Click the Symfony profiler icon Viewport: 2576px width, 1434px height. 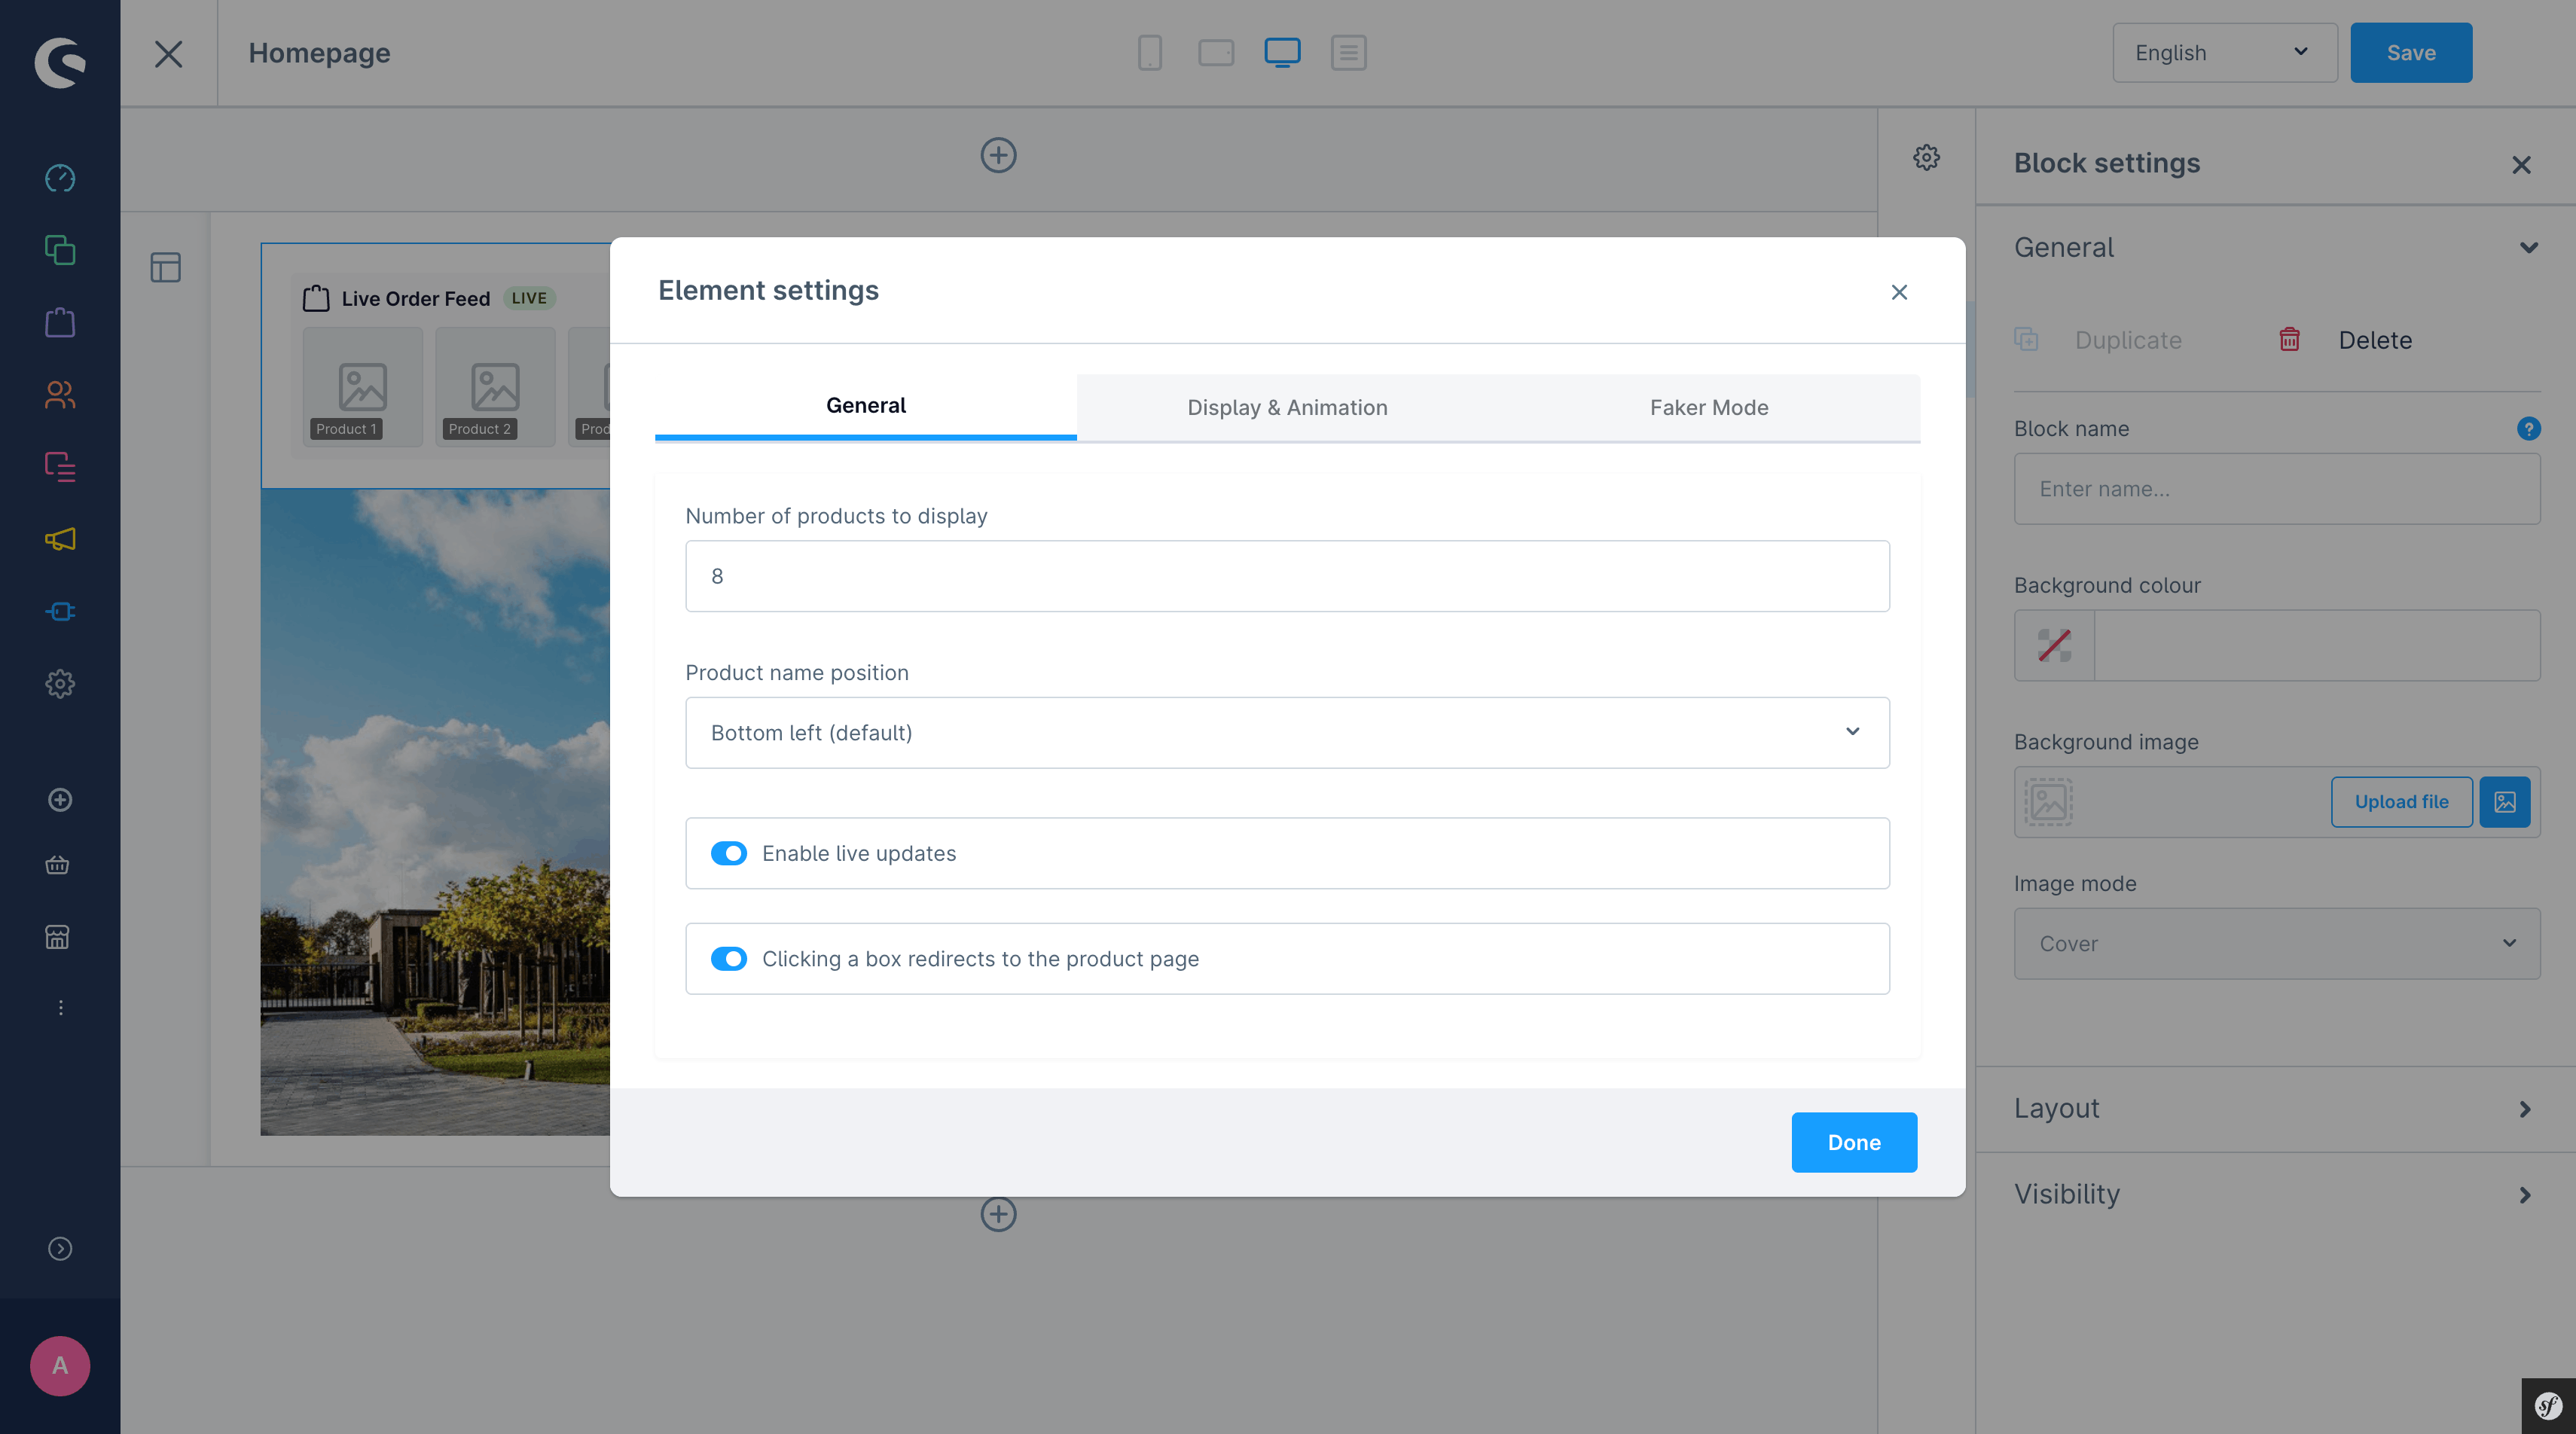click(2548, 1406)
